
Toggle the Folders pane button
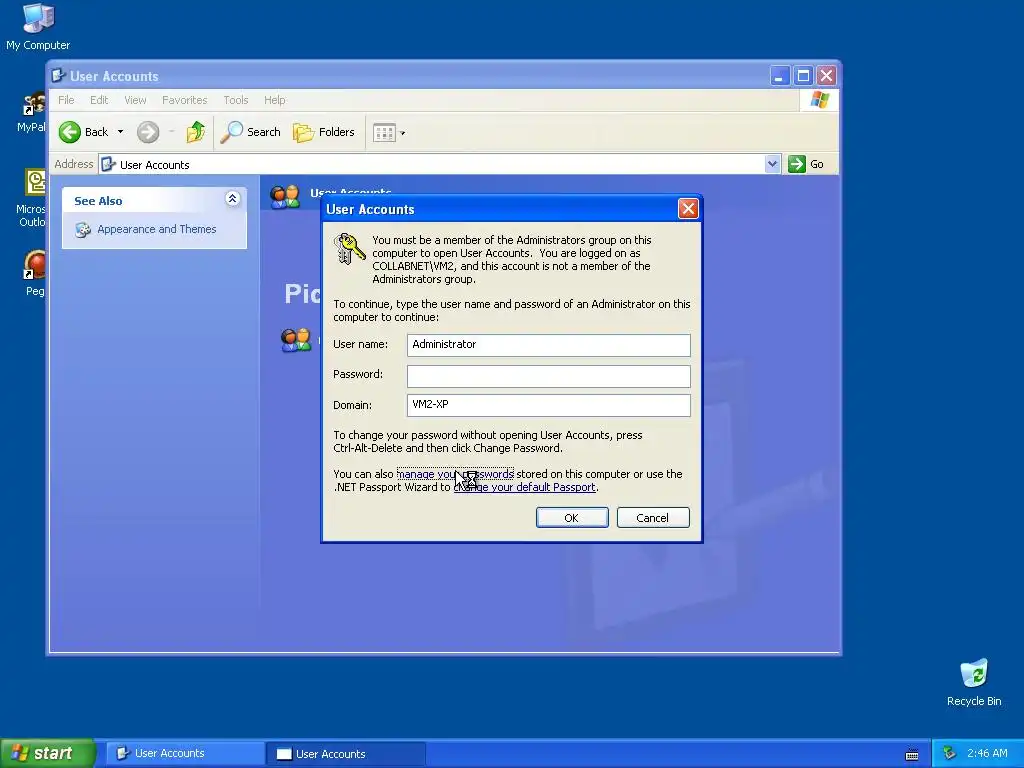(323, 132)
